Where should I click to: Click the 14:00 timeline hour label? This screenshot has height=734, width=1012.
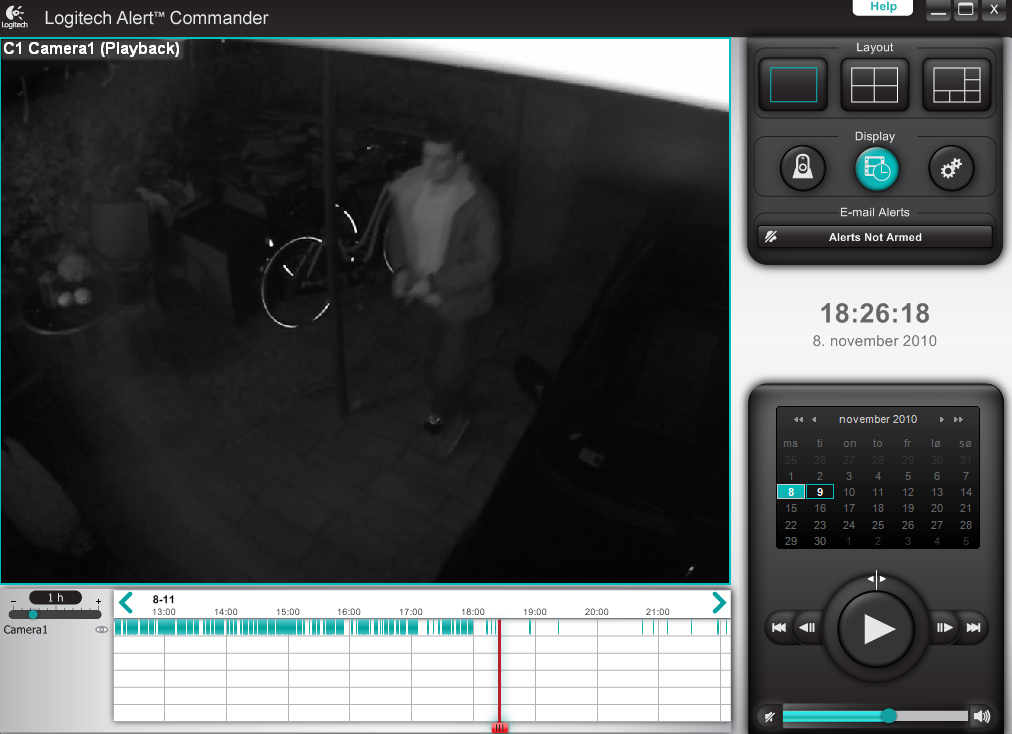226,612
